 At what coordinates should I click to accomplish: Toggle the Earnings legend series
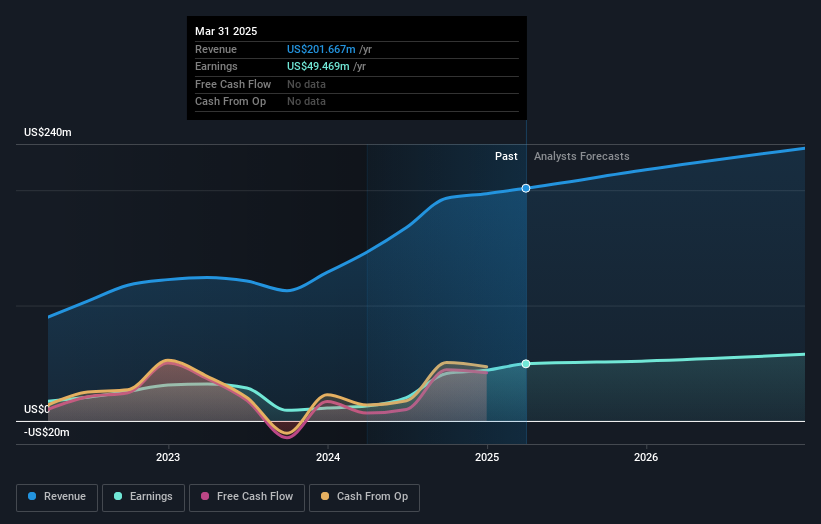click(x=143, y=497)
